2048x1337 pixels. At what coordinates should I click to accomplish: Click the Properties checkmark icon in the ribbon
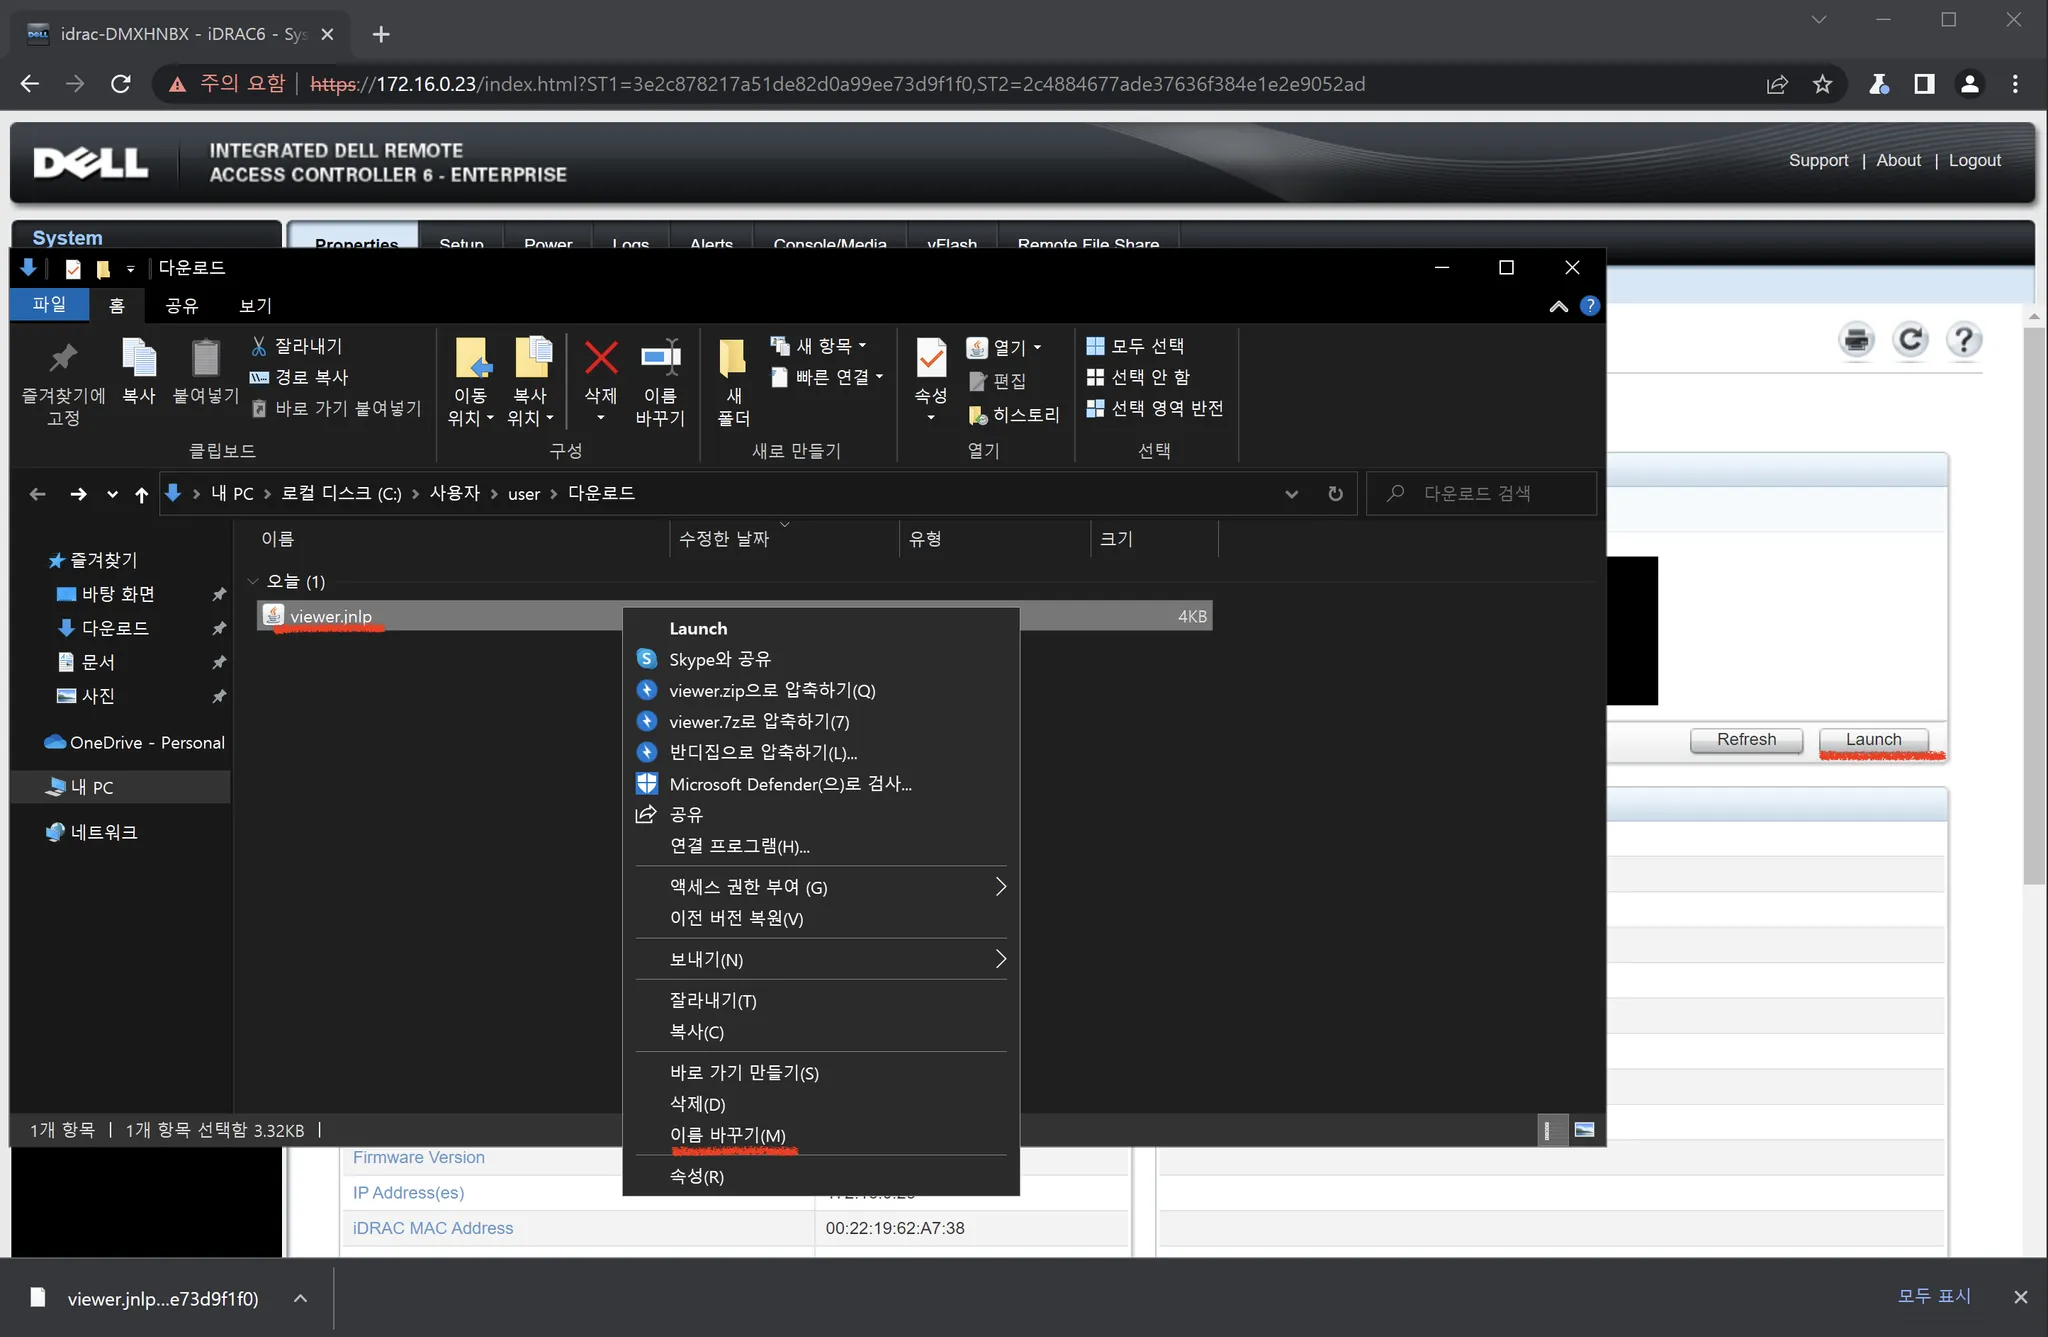(x=930, y=358)
